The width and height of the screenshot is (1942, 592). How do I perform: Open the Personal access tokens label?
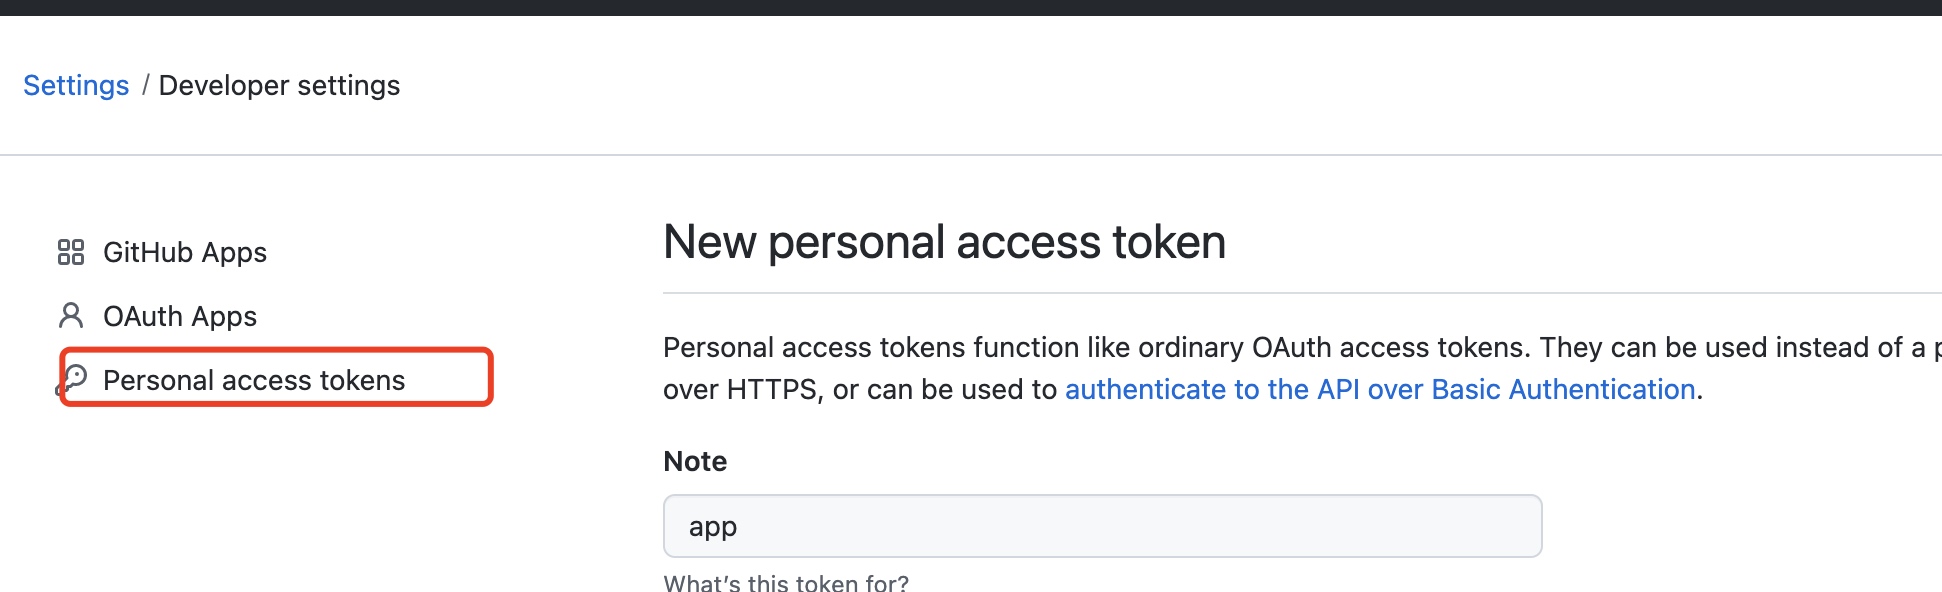pyautogui.click(x=254, y=380)
